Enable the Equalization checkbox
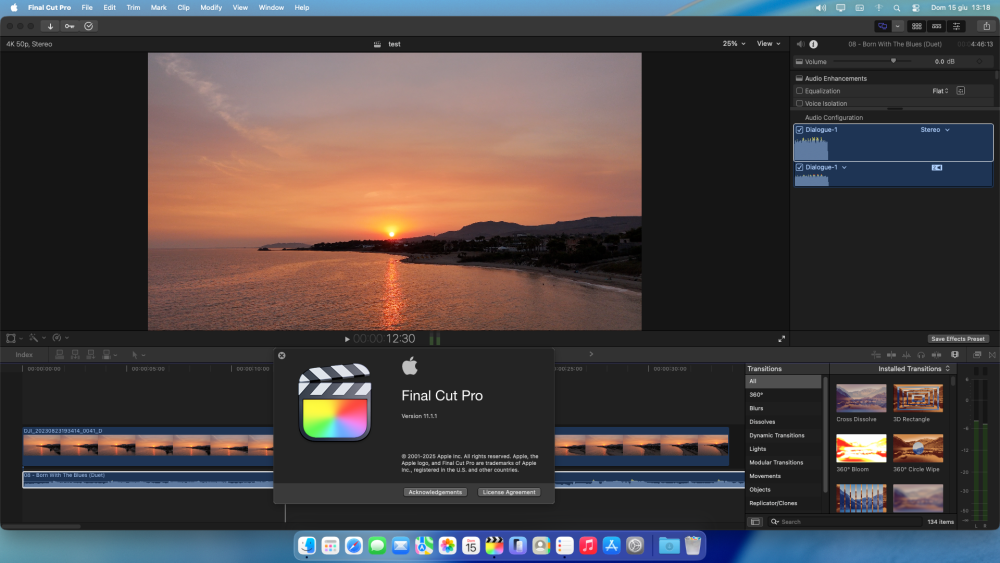 tap(799, 91)
